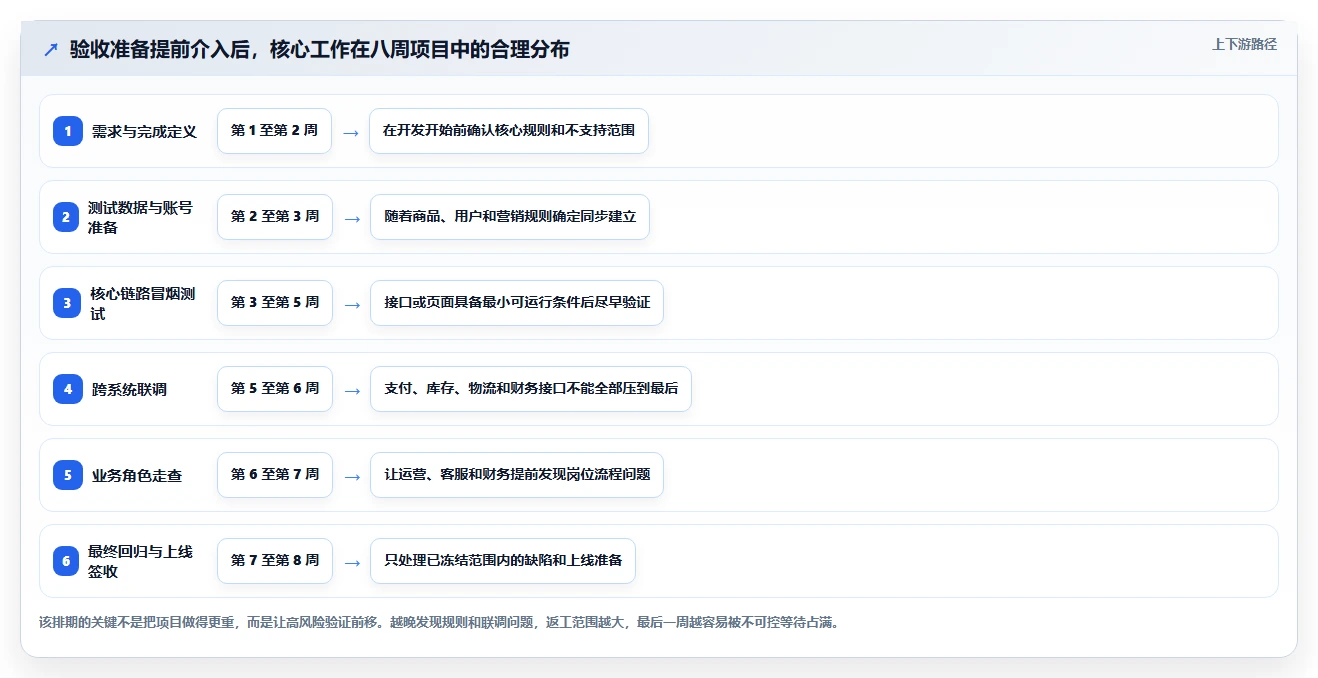Screen dimensions: 1318x678
Task: Click the 上下游路径 label
Action: [1244, 44]
